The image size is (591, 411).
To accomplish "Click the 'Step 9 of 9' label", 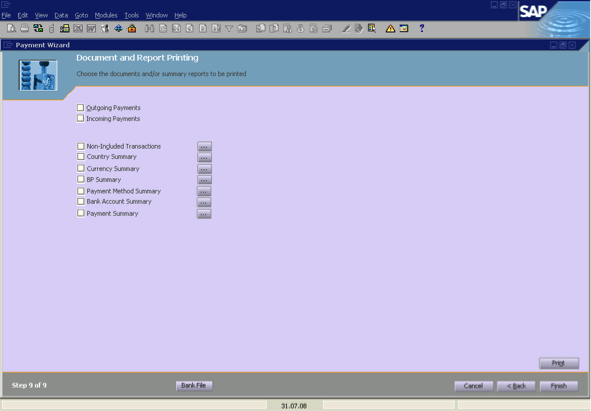I will click(x=29, y=385).
